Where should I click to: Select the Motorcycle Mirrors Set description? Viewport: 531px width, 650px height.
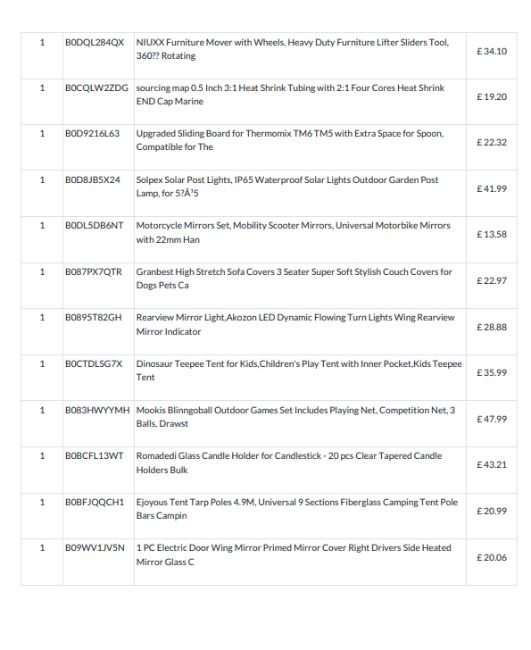pos(293,233)
